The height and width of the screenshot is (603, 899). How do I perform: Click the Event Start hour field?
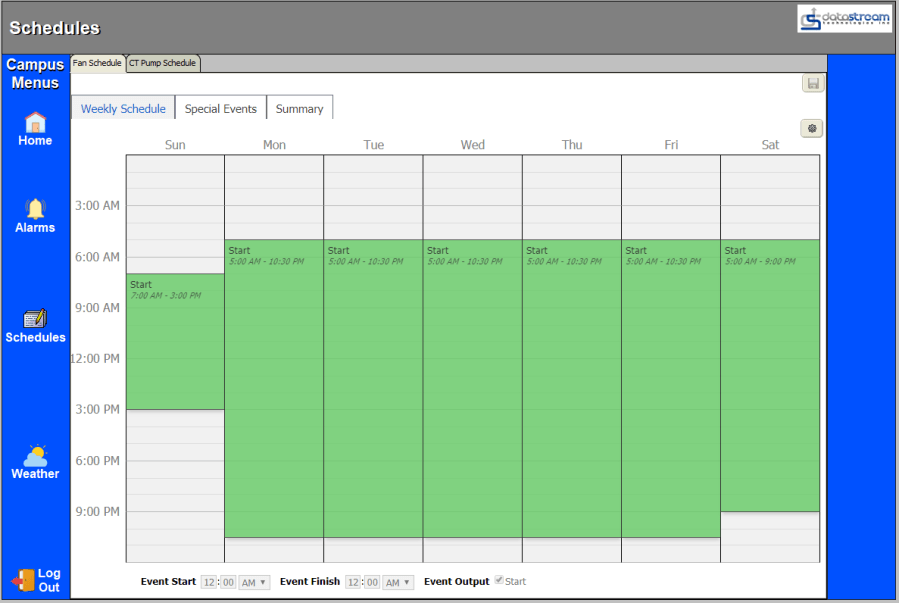(x=209, y=582)
